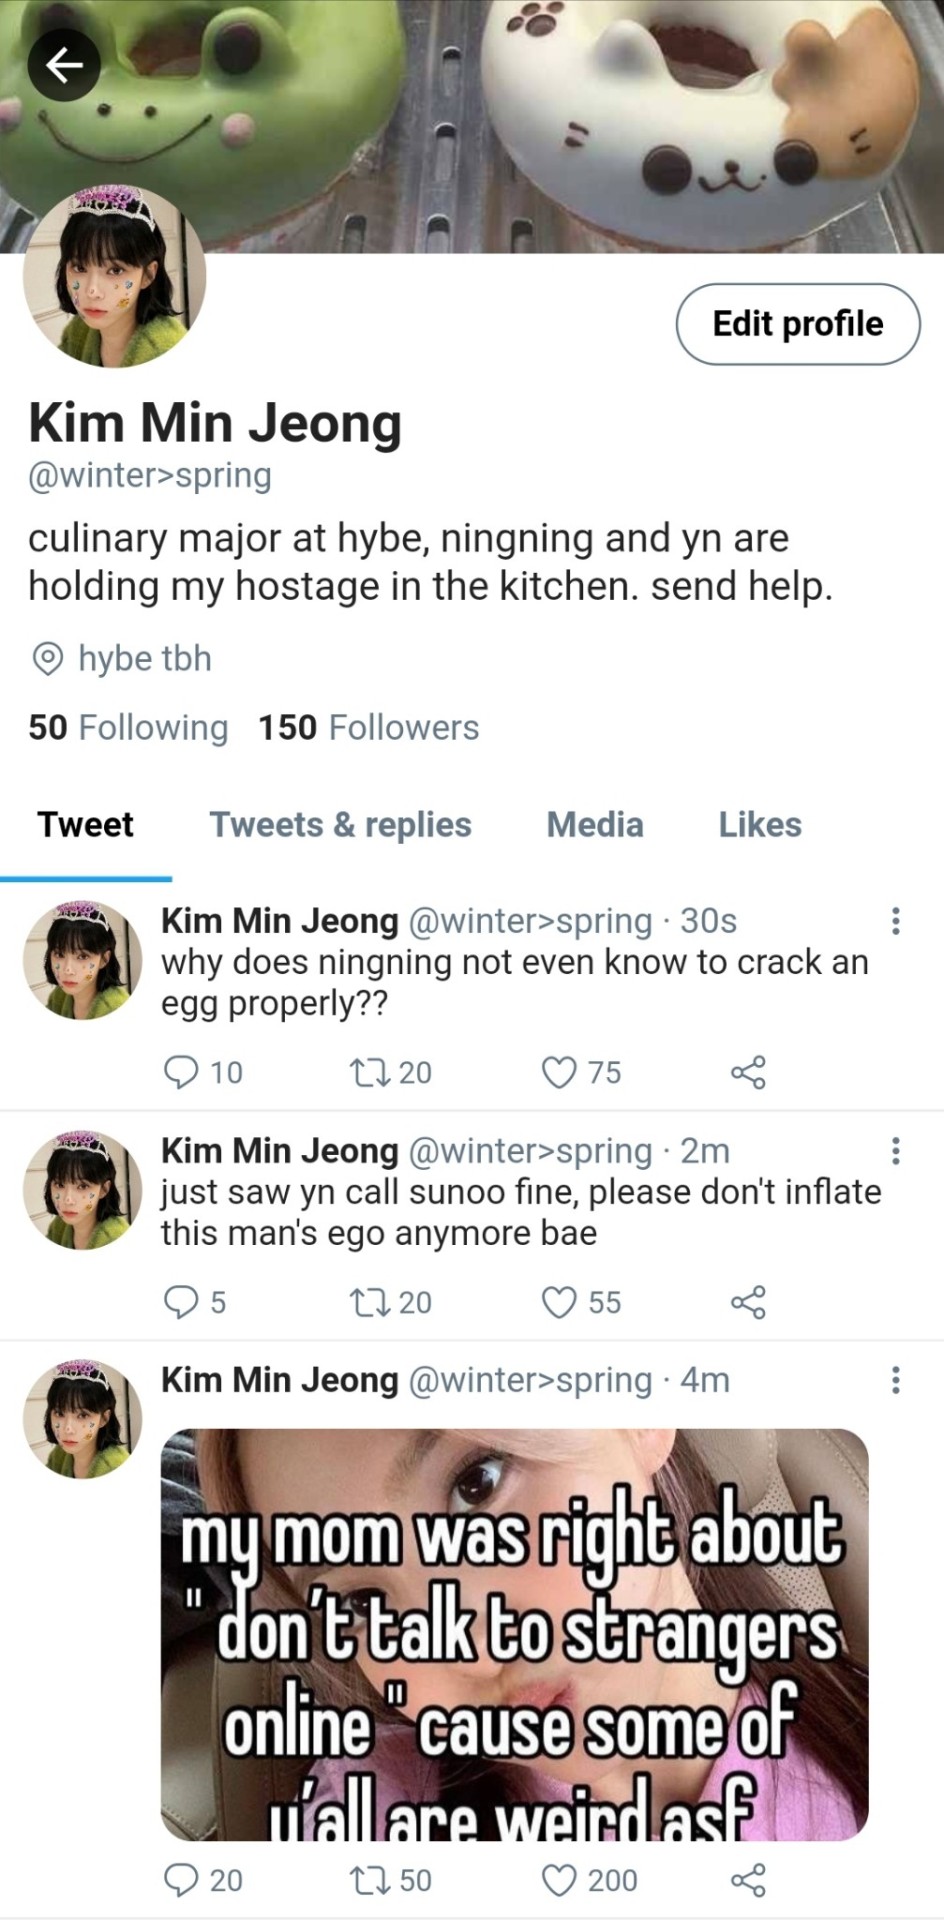
Task: Share the meme image tweet
Action: coord(748,1880)
